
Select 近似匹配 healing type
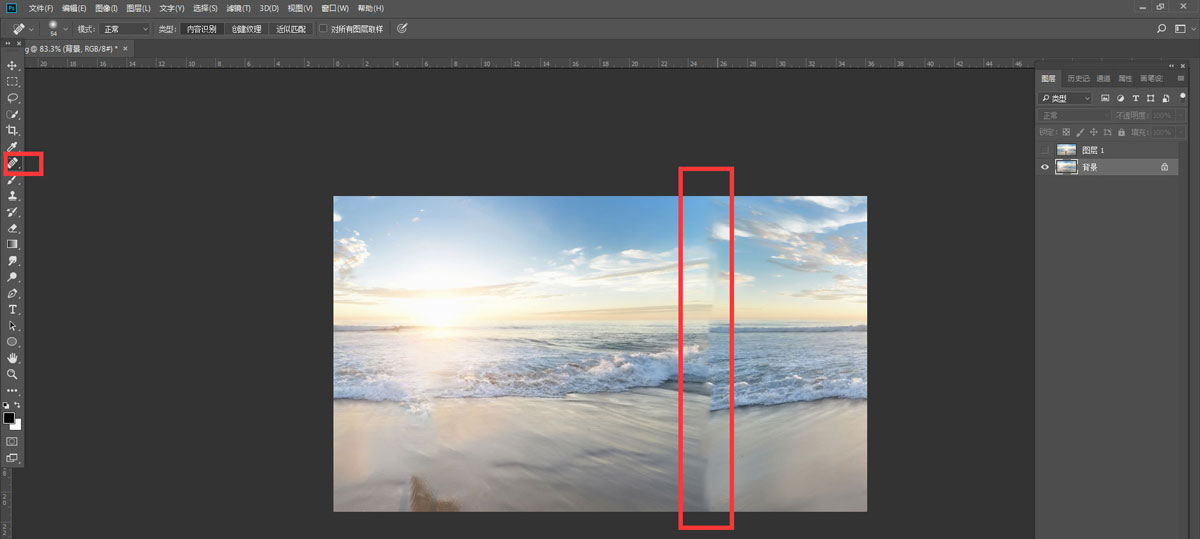[291, 29]
